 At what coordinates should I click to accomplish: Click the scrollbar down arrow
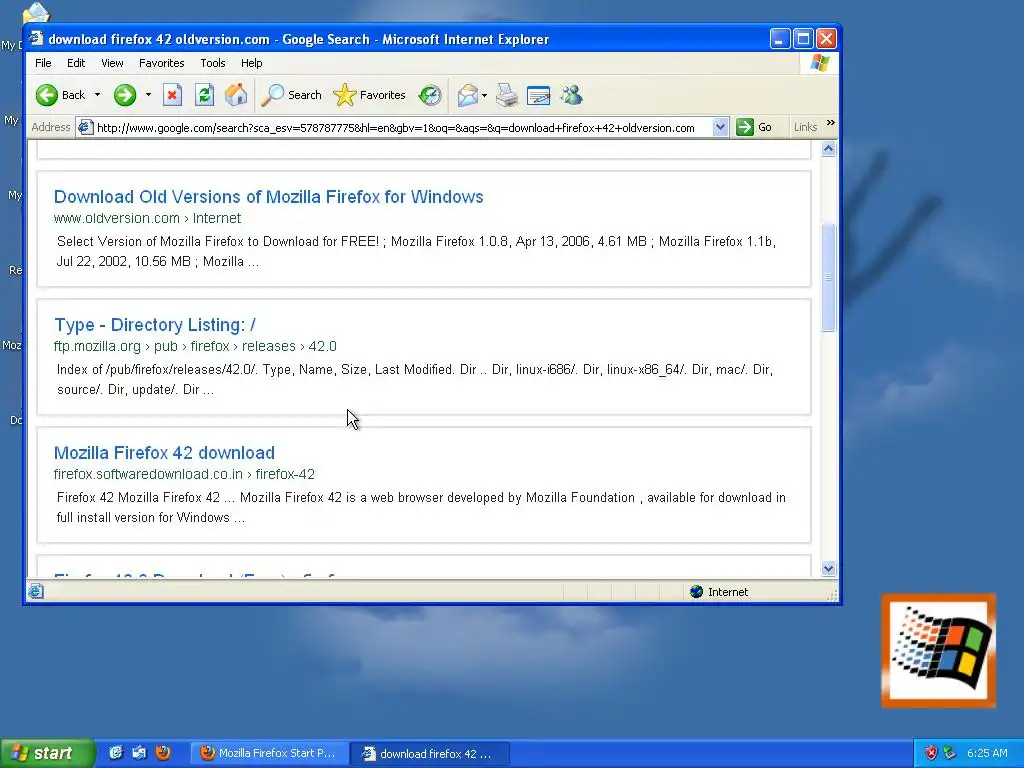(828, 569)
